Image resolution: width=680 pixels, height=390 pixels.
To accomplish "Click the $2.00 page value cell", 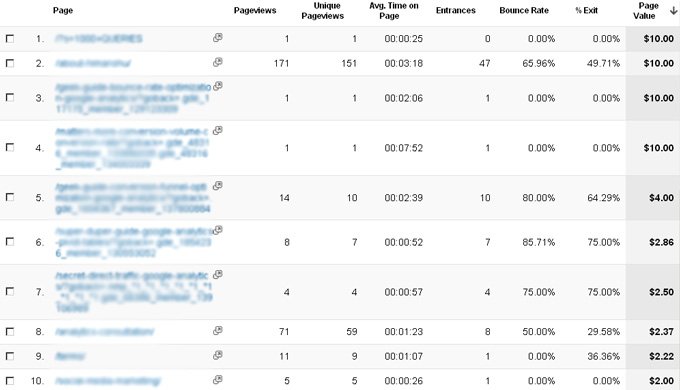I will [x=661, y=381].
